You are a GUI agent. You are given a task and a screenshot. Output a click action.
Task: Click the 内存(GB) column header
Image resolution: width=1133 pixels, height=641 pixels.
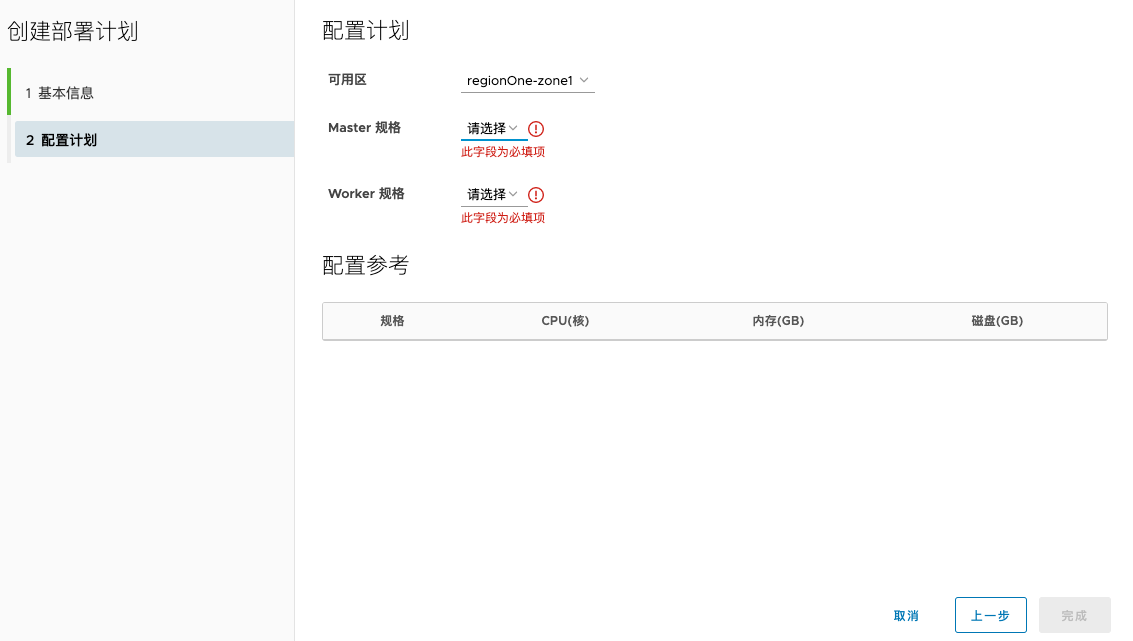pos(778,321)
